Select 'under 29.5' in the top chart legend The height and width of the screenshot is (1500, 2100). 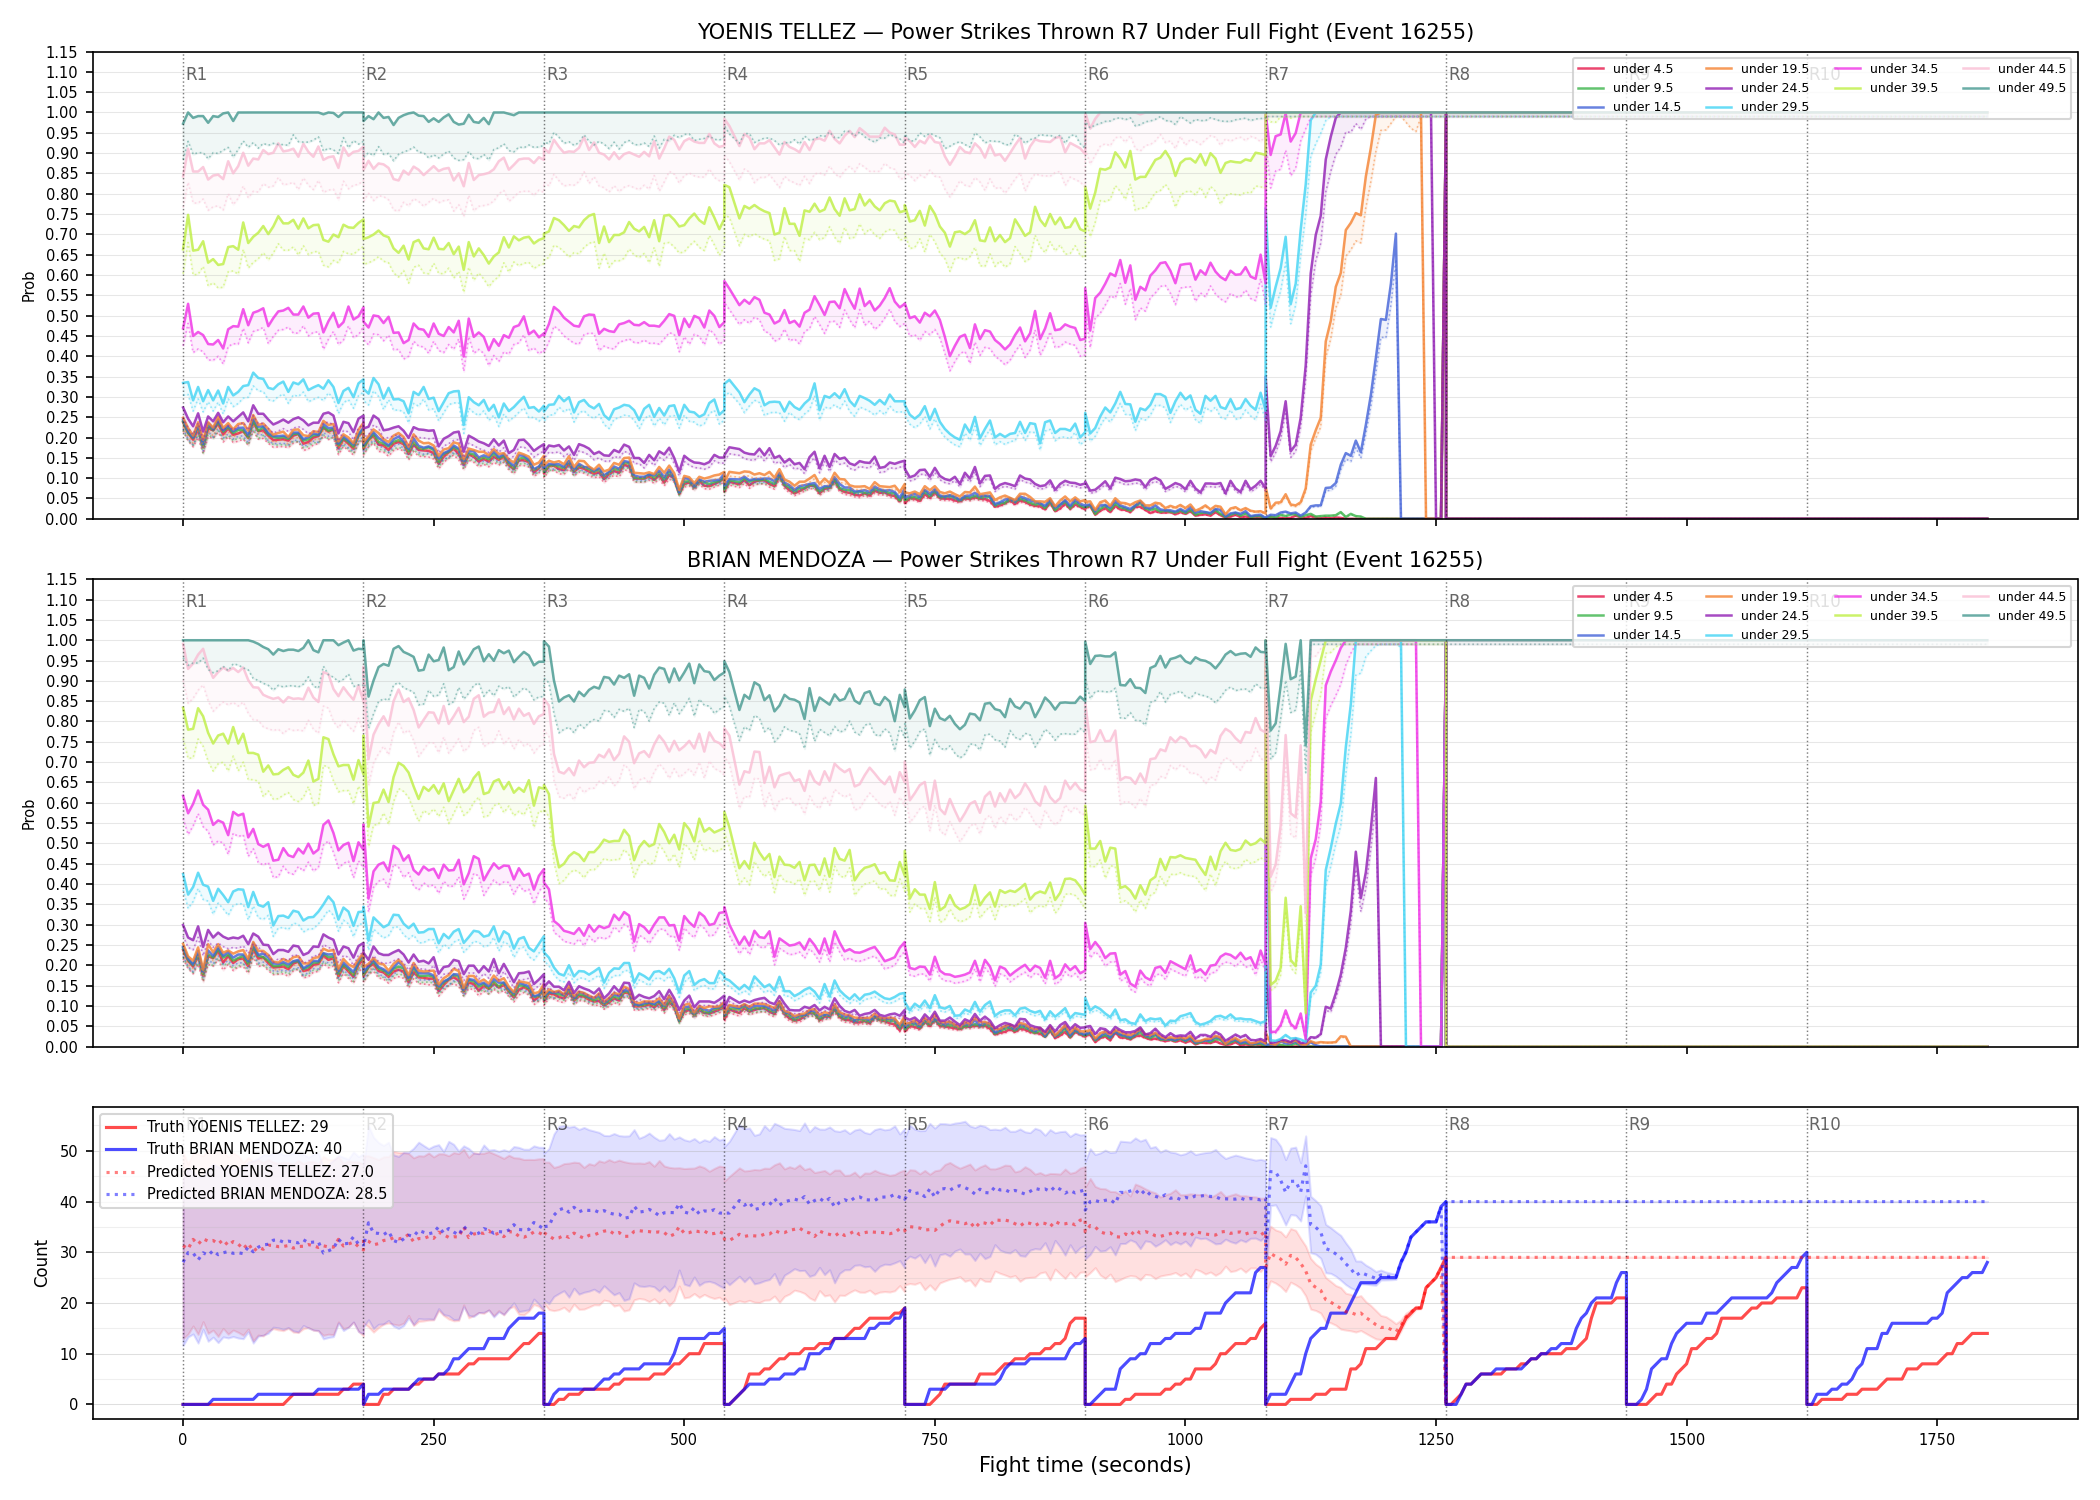click(1757, 107)
